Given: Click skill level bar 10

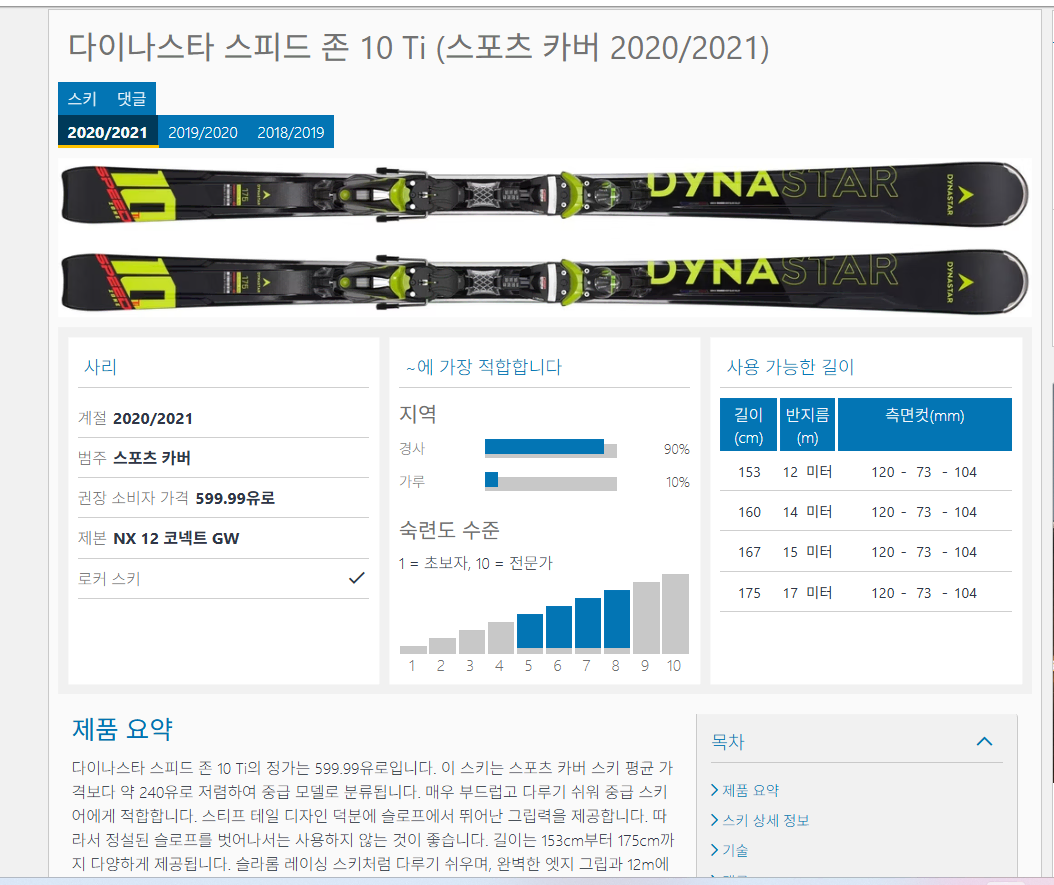Looking at the screenshot, I should (x=675, y=613).
